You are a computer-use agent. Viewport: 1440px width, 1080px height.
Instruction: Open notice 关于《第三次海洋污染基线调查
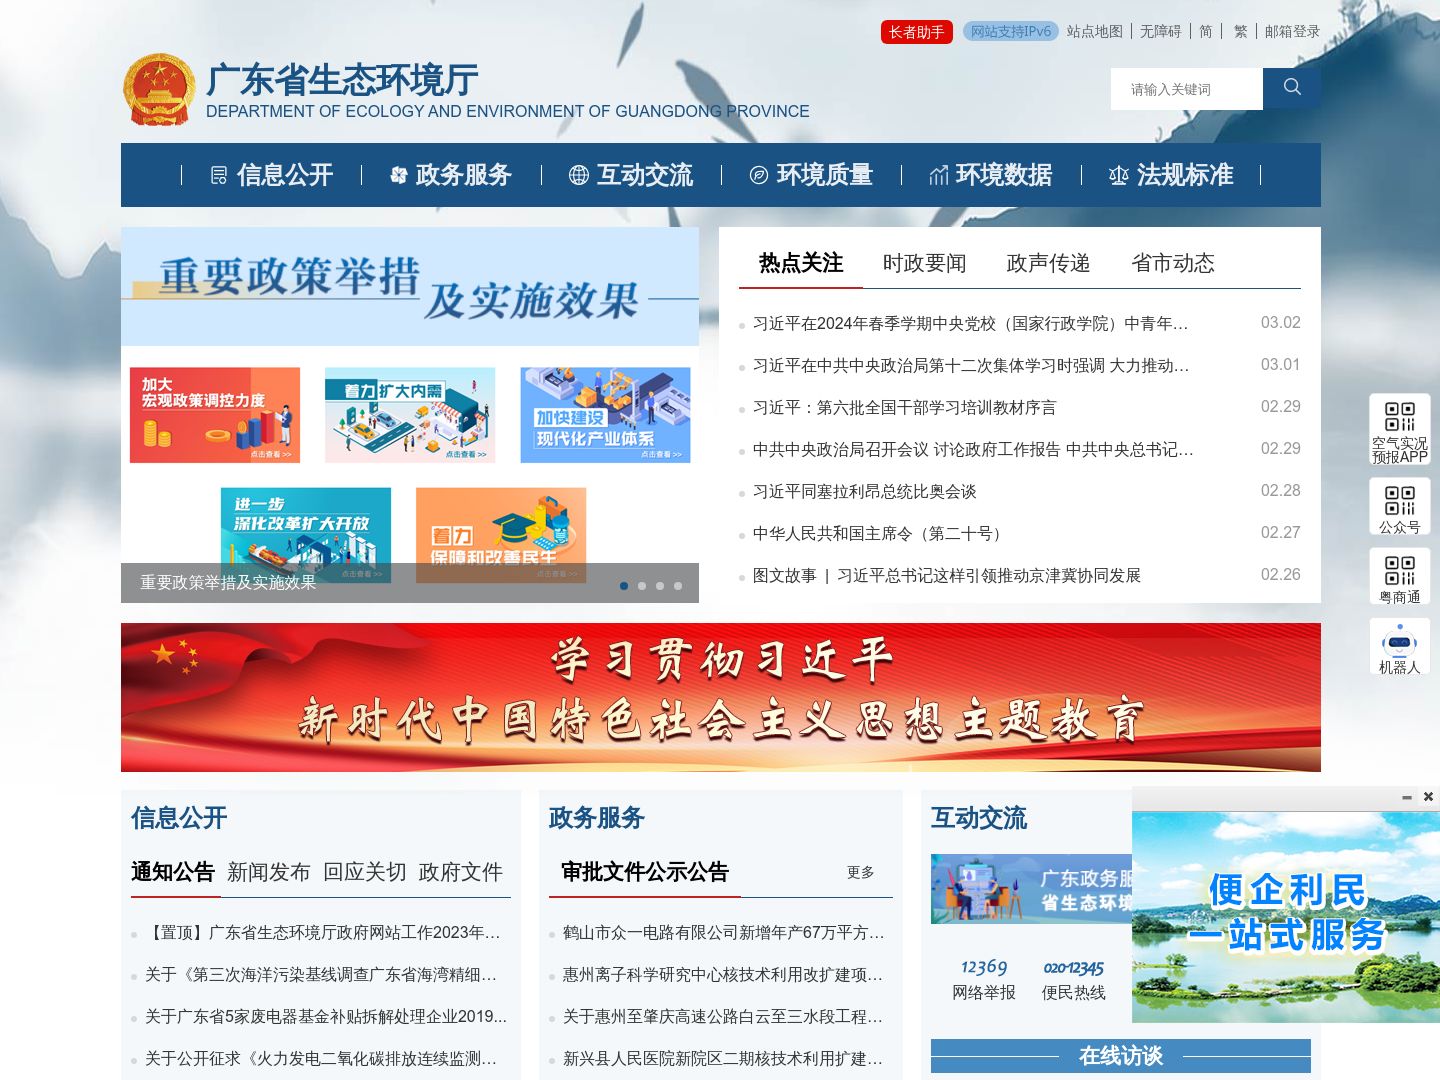tap(321, 974)
